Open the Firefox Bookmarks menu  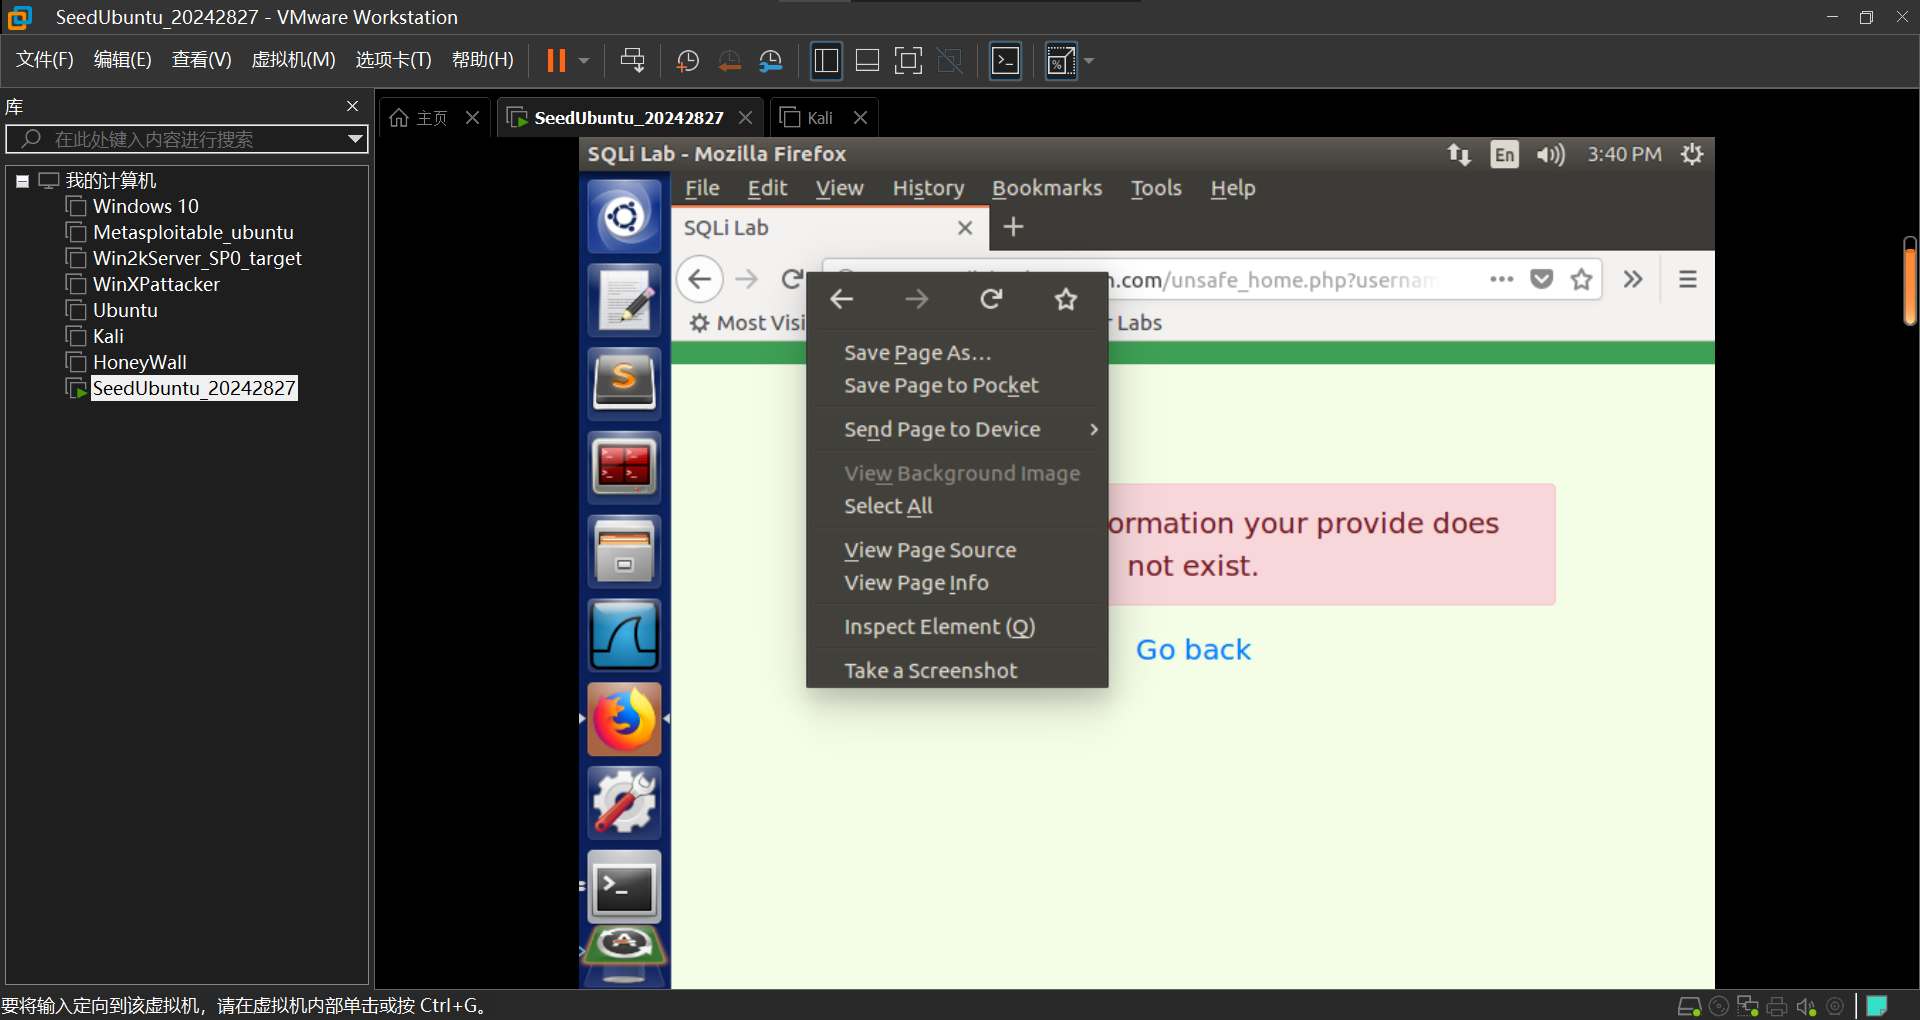click(1047, 188)
